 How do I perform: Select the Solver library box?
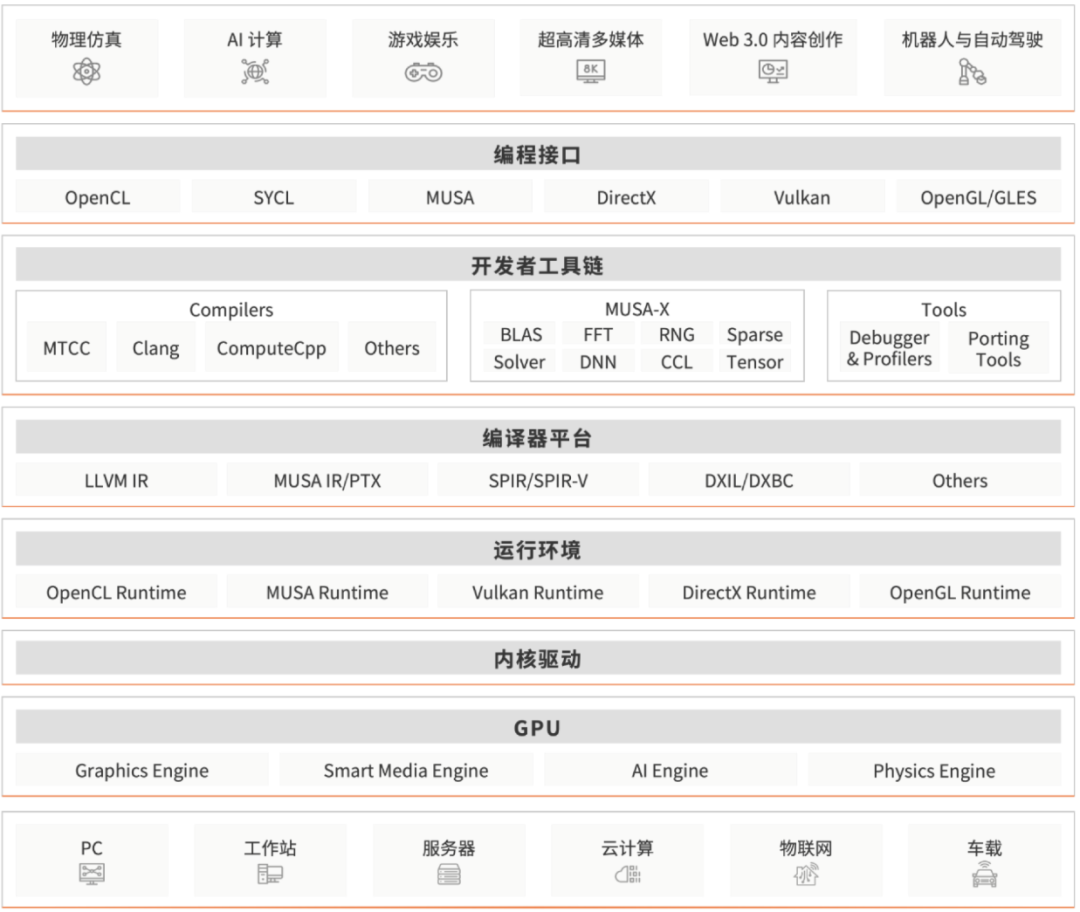[x=519, y=361]
